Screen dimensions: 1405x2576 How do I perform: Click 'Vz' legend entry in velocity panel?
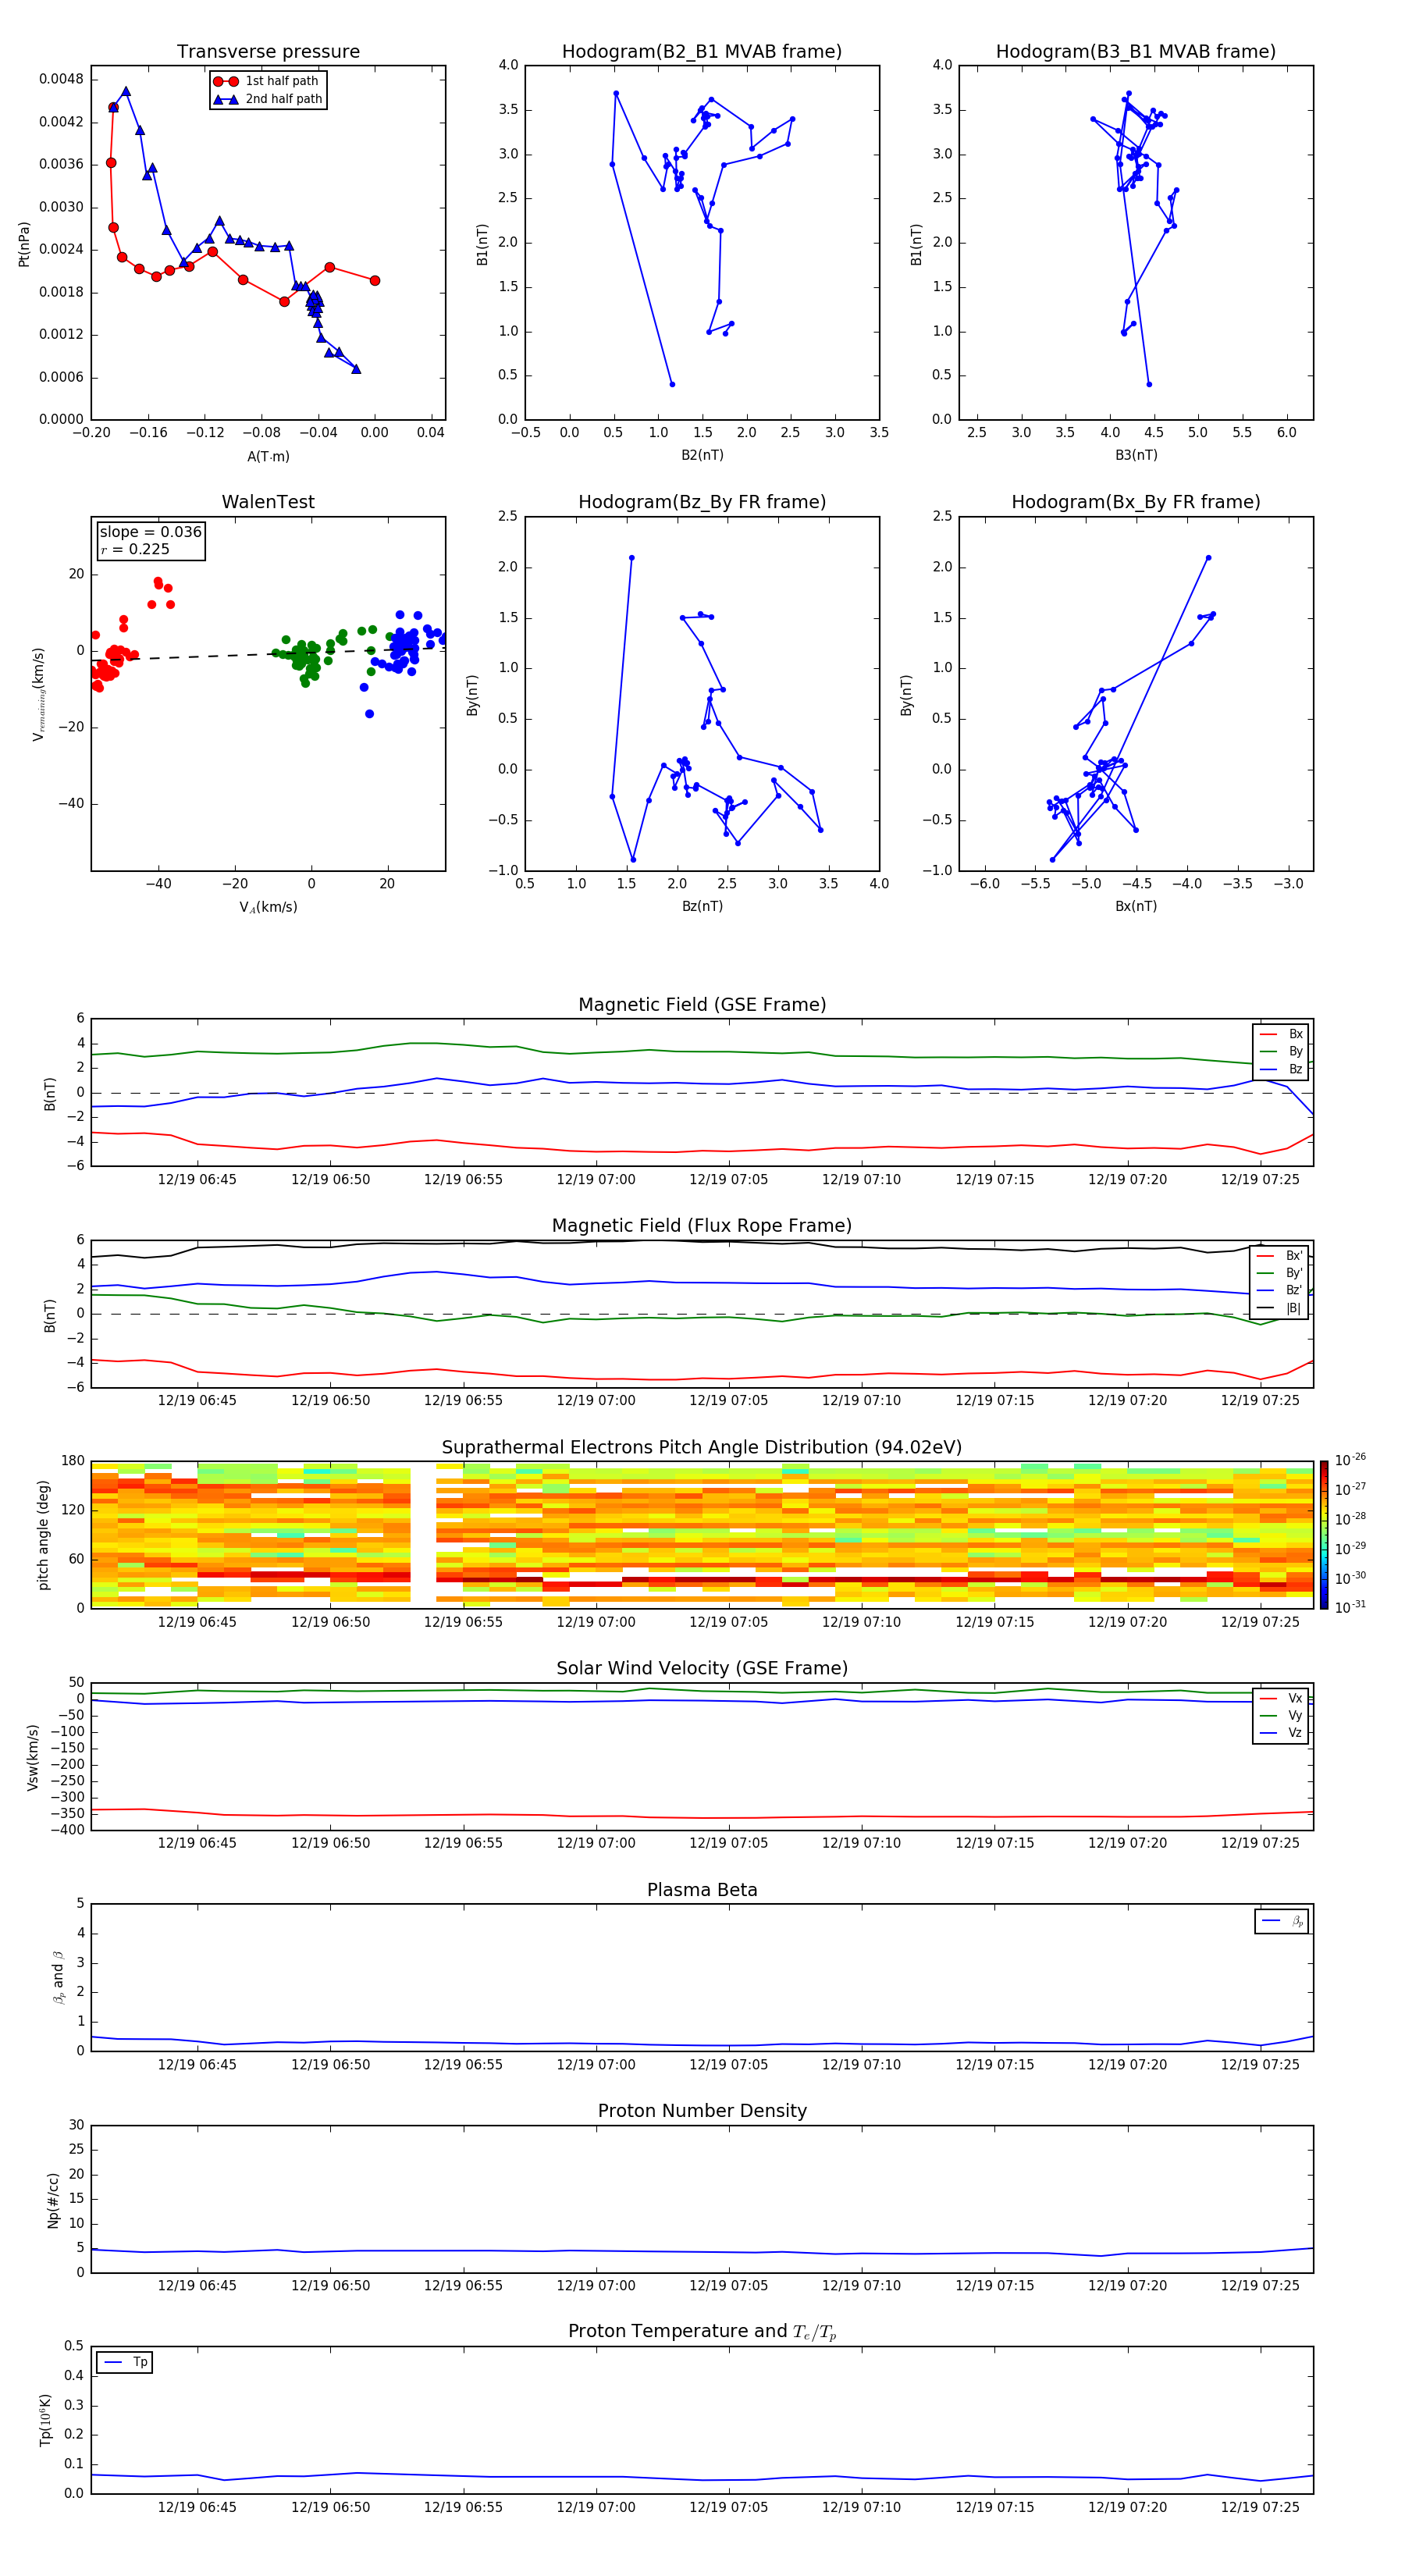tap(1281, 1733)
